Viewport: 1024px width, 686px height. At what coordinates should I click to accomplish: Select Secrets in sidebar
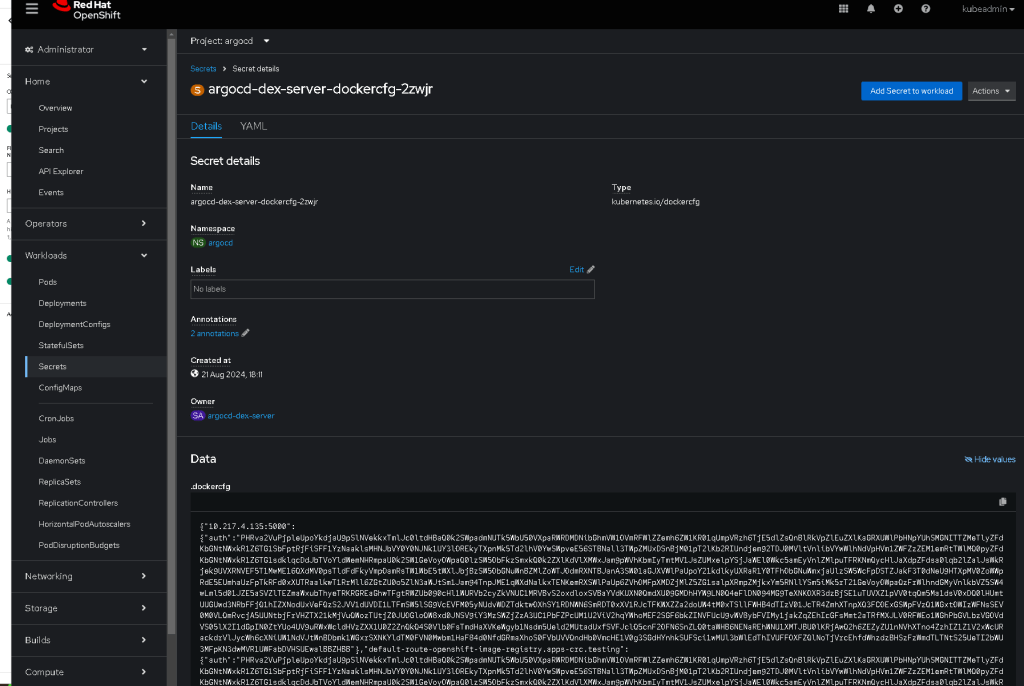click(x=52, y=367)
